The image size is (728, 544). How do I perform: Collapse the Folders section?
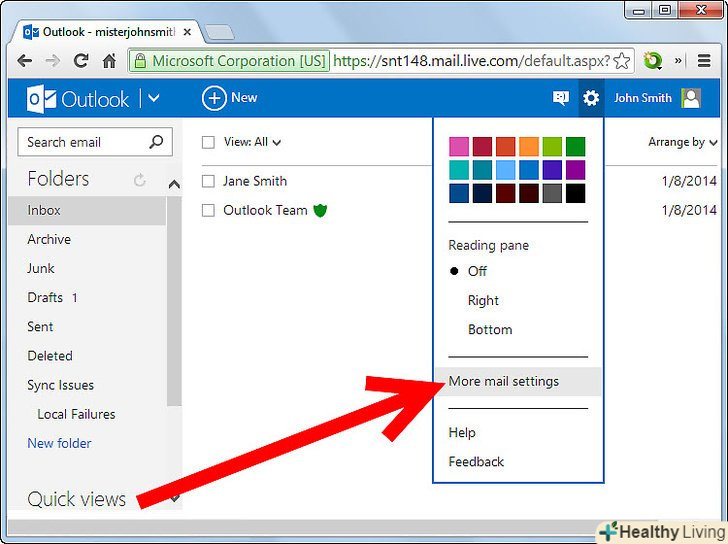click(x=174, y=185)
